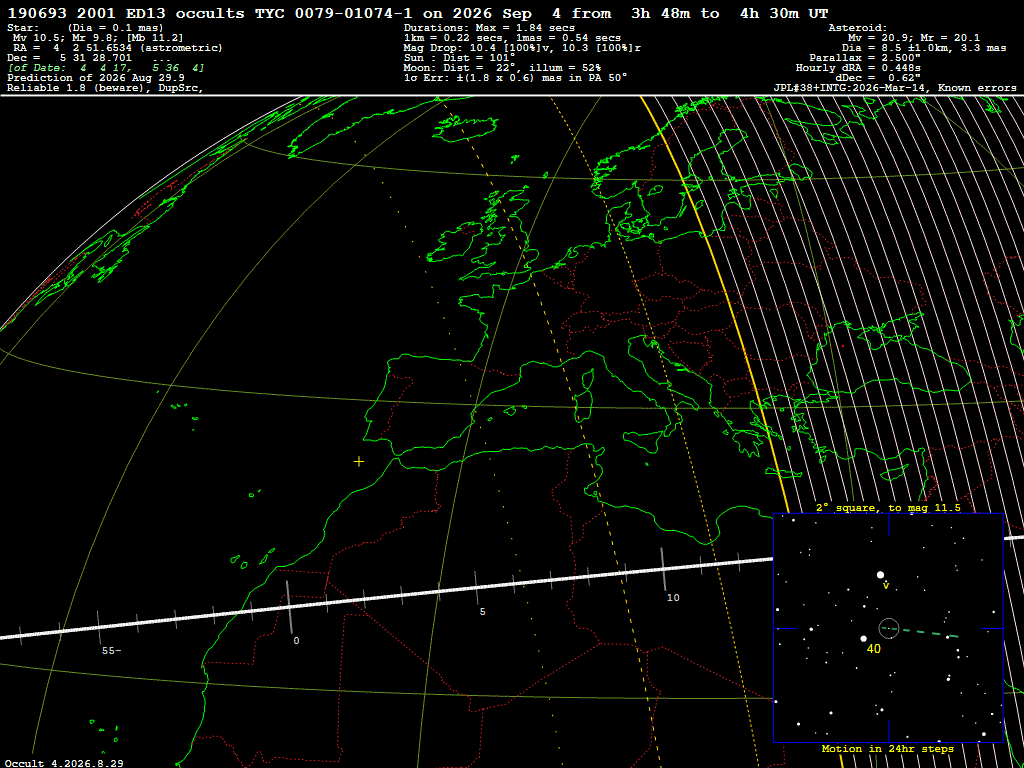Click the green 'of Date' coordinates line
Image resolution: width=1024 pixels, height=768 pixels.
[x=106, y=68]
